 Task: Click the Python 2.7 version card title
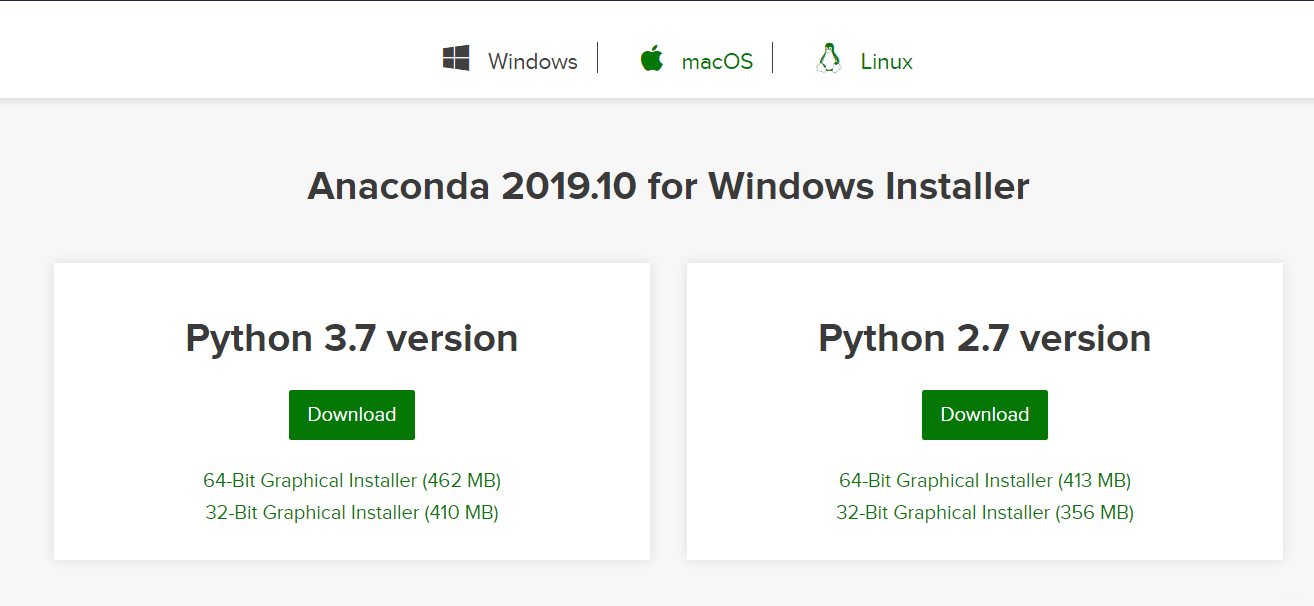tap(984, 337)
